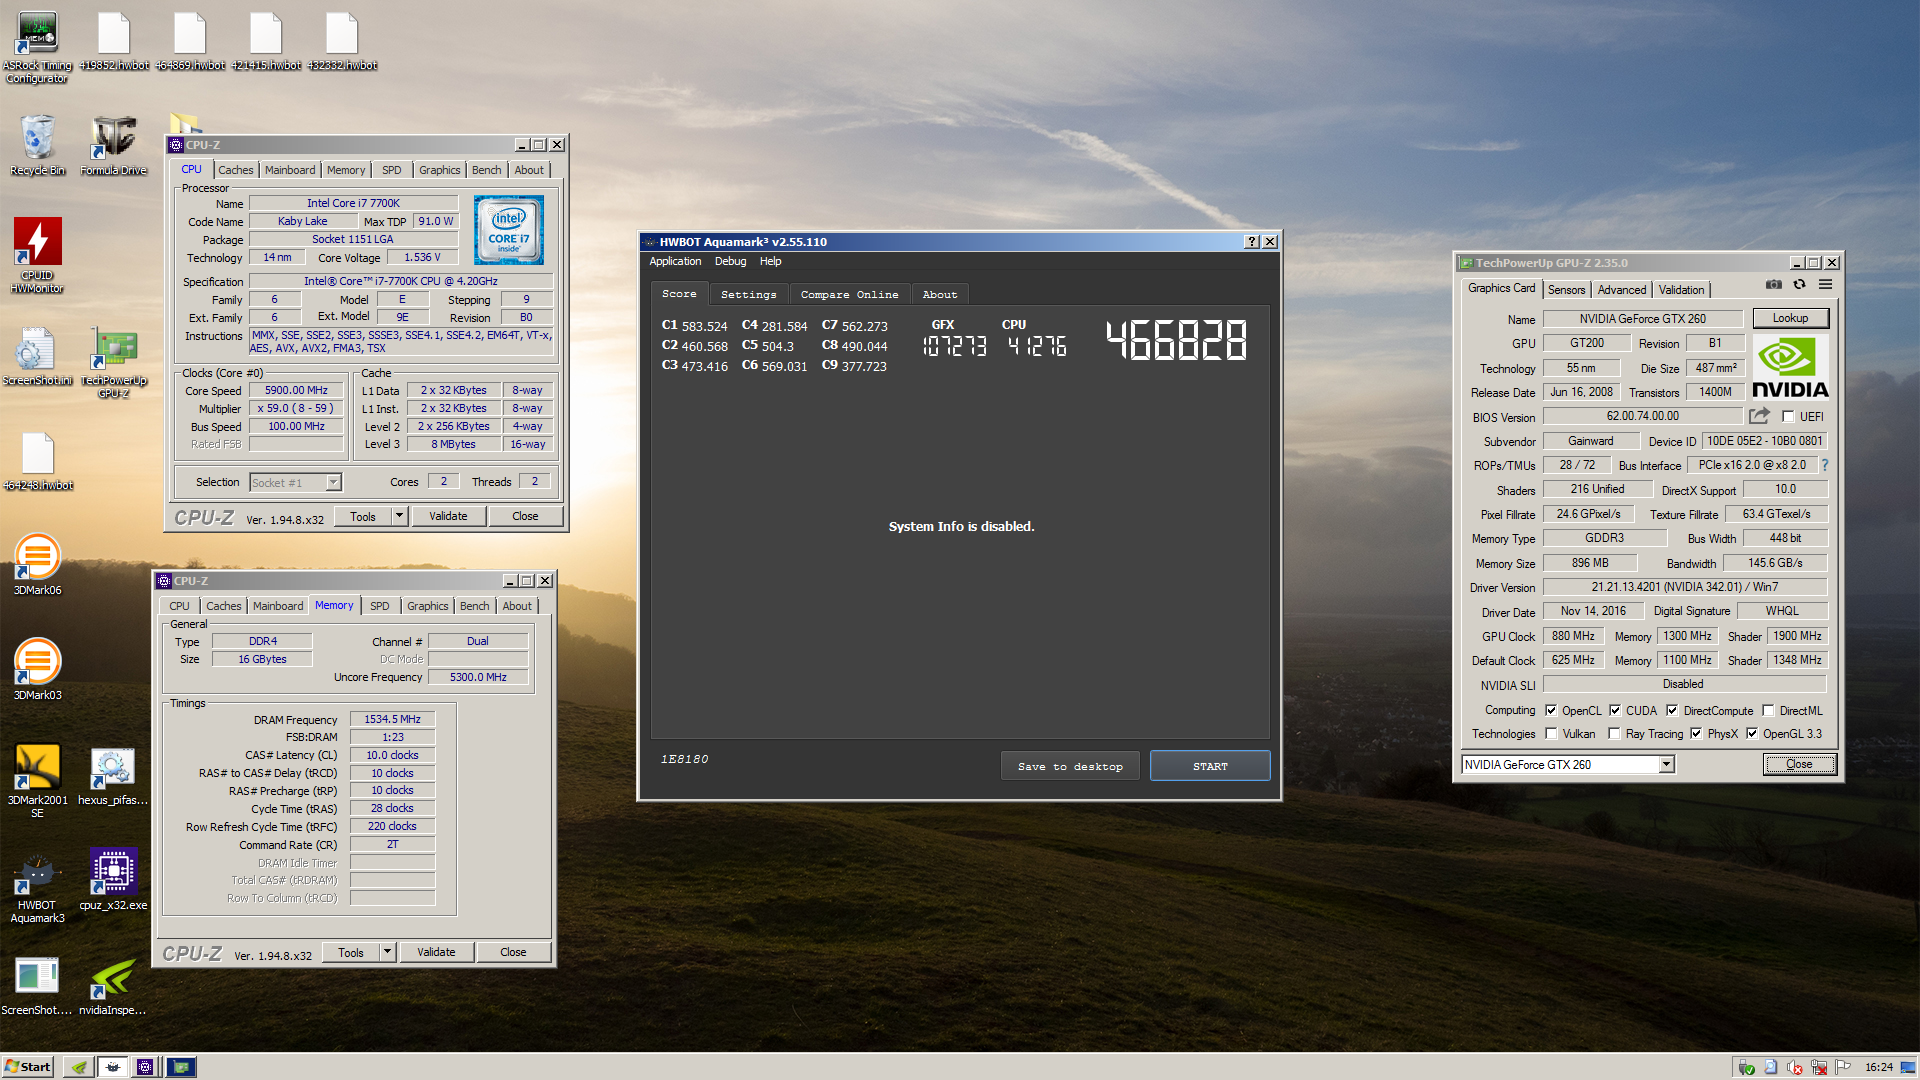The width and height of the screenshot is (1920, 1080).
Task: Click Action Center flag tray icon
Action: [x=1843, y=1067]
